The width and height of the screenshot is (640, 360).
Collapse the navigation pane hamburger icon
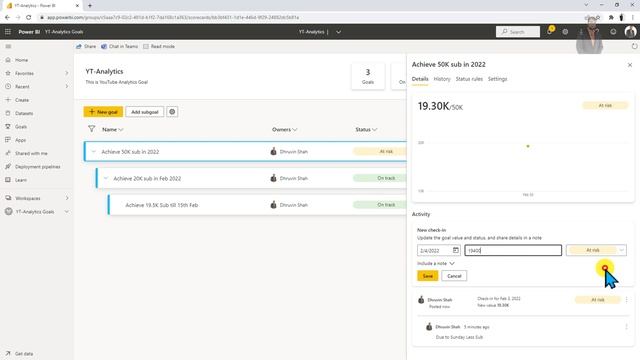click(x=8, y=47)
